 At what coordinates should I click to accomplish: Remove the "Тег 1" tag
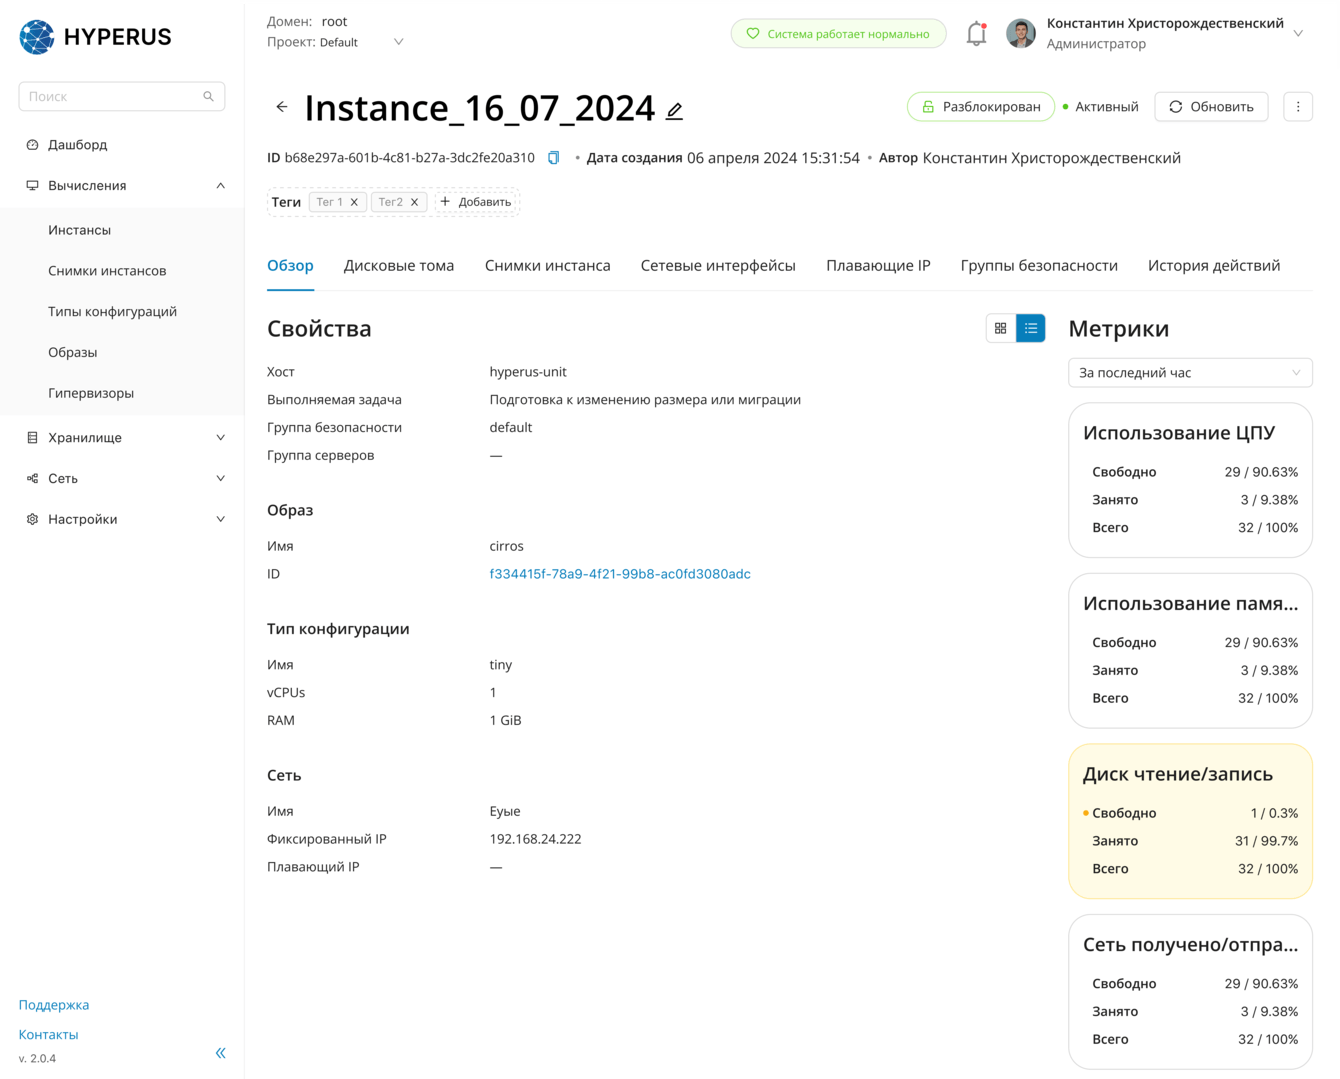point(354,202)
